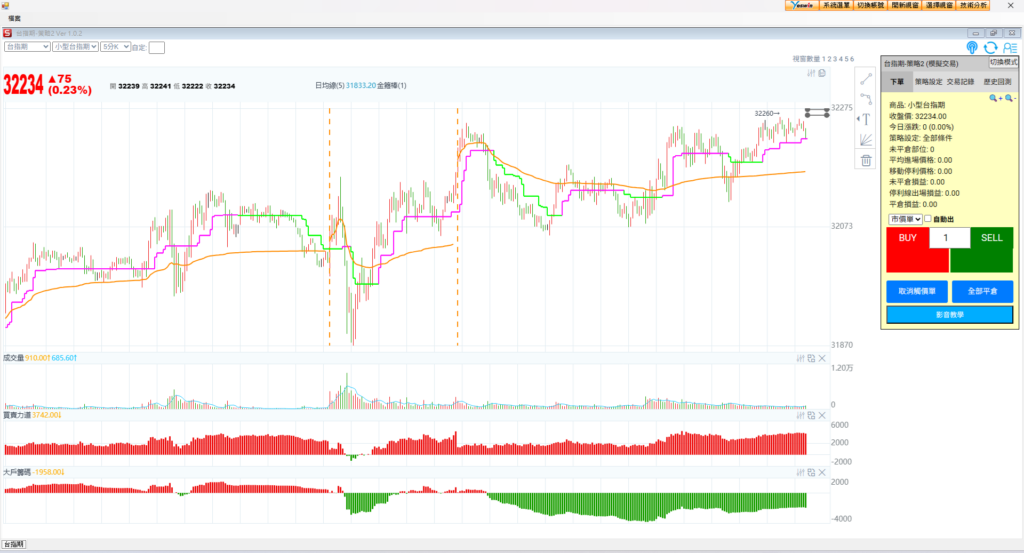This screenshot has width=1024, height=553.
Task: Pick the fan lines drawing tool
Action: 866,139
